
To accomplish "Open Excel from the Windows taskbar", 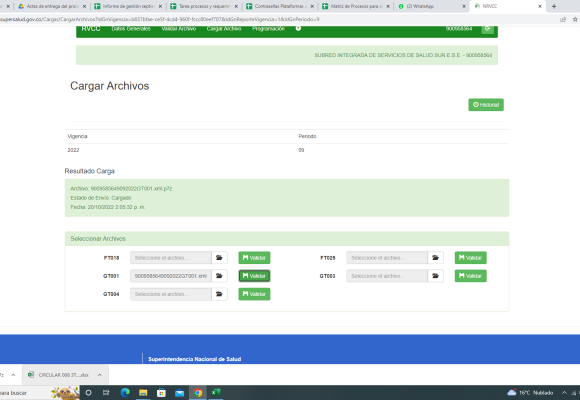I will (216, 393).
